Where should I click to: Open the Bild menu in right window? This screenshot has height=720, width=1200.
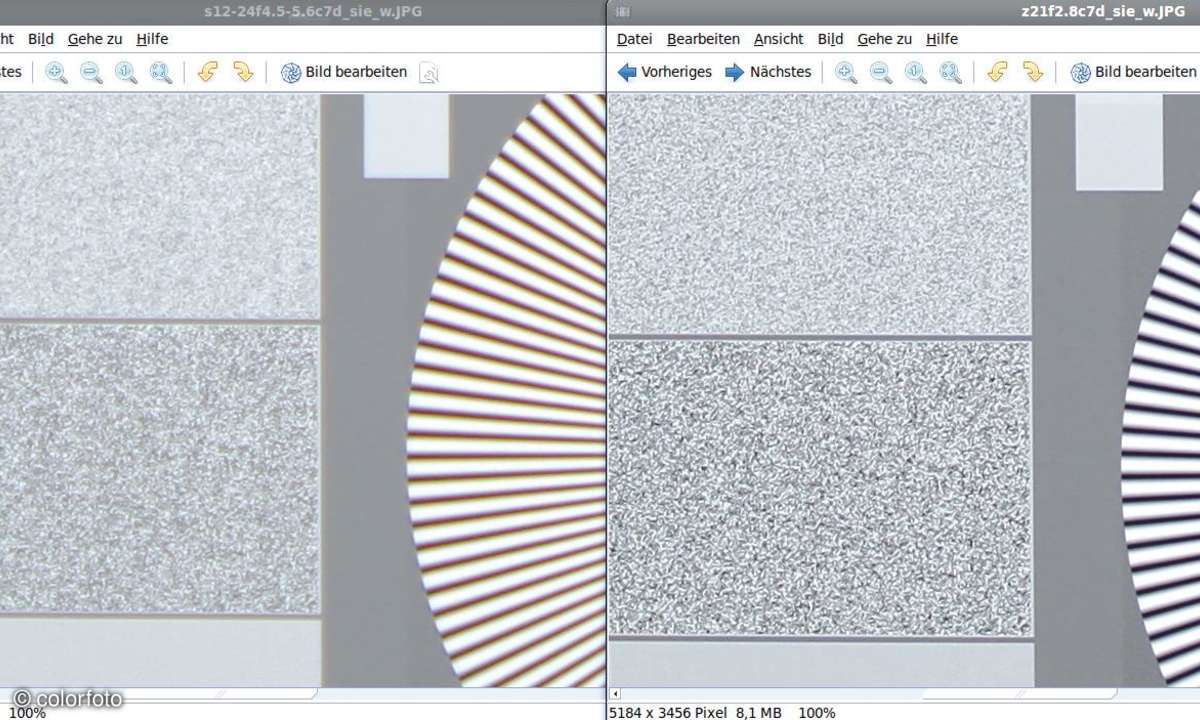click(x=831, y=39)
